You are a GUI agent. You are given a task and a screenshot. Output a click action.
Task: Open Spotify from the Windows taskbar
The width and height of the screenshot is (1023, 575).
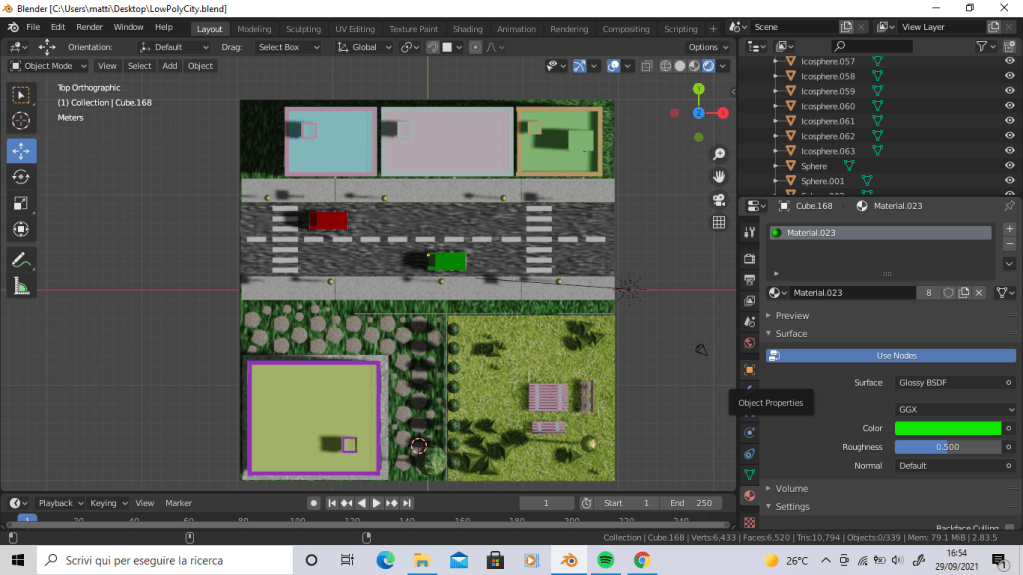(x=605, y=560)
